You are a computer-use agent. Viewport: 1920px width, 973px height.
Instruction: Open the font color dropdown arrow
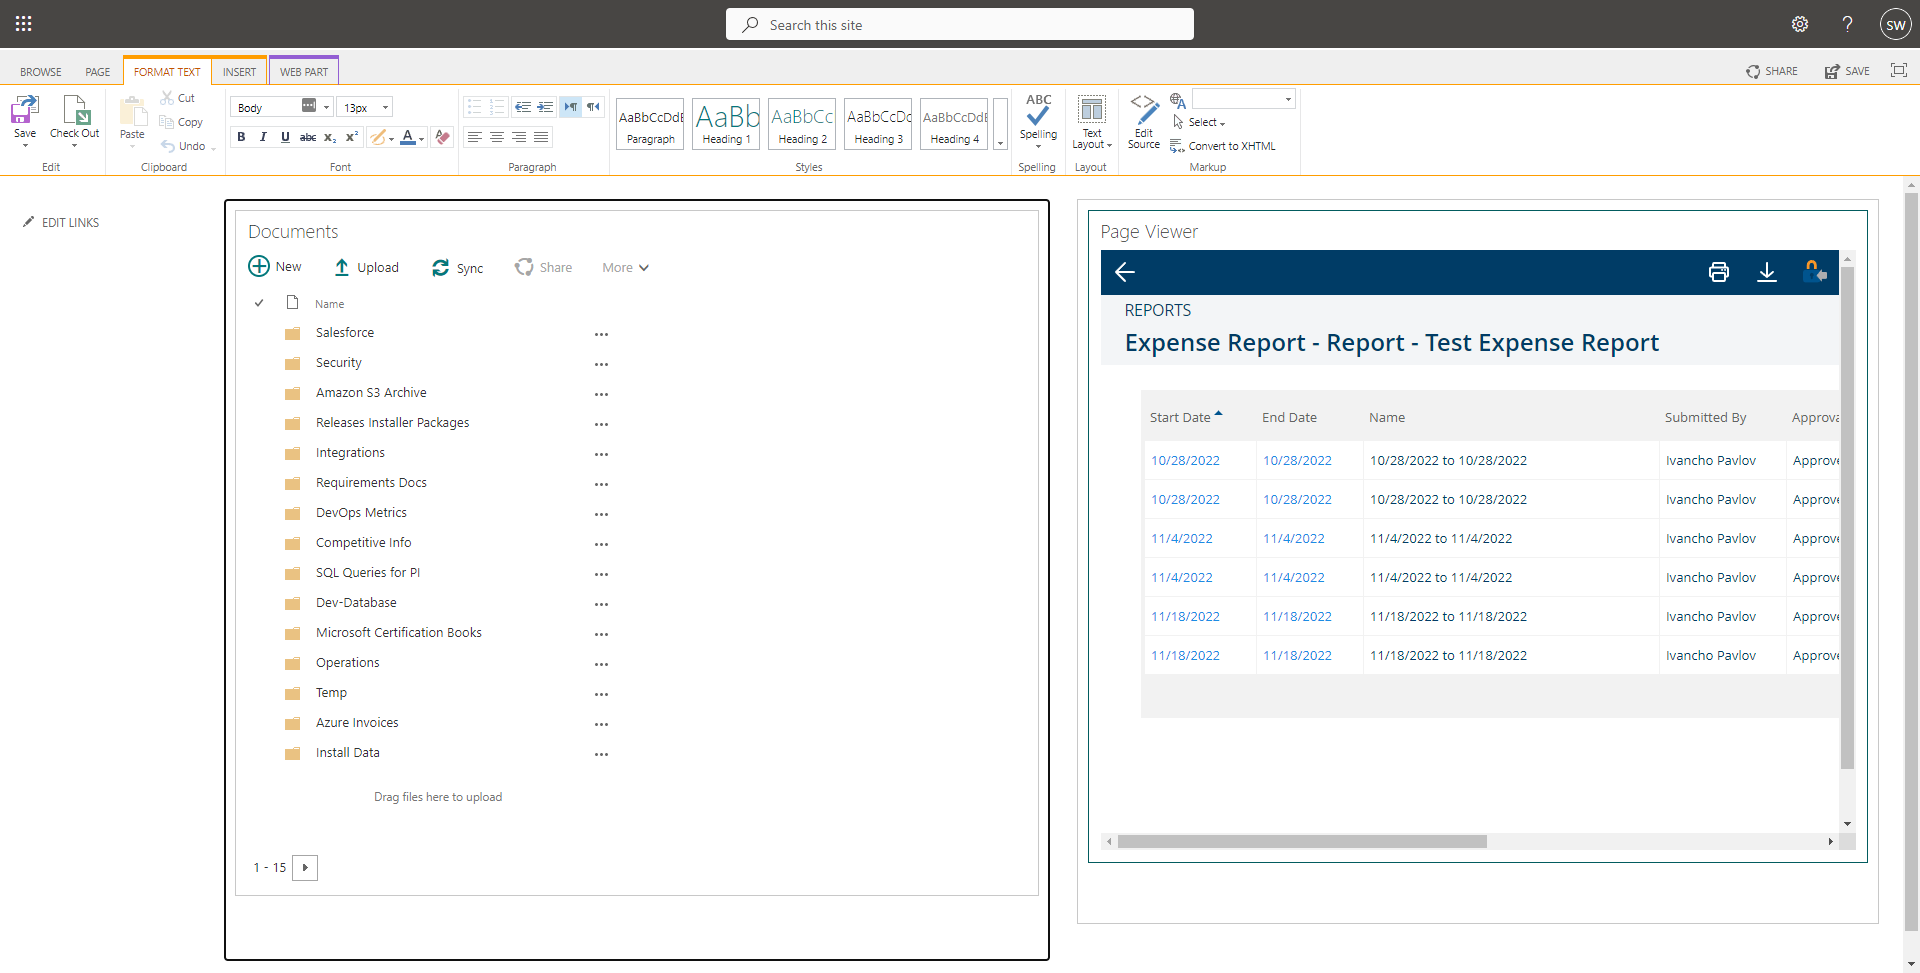422,138
